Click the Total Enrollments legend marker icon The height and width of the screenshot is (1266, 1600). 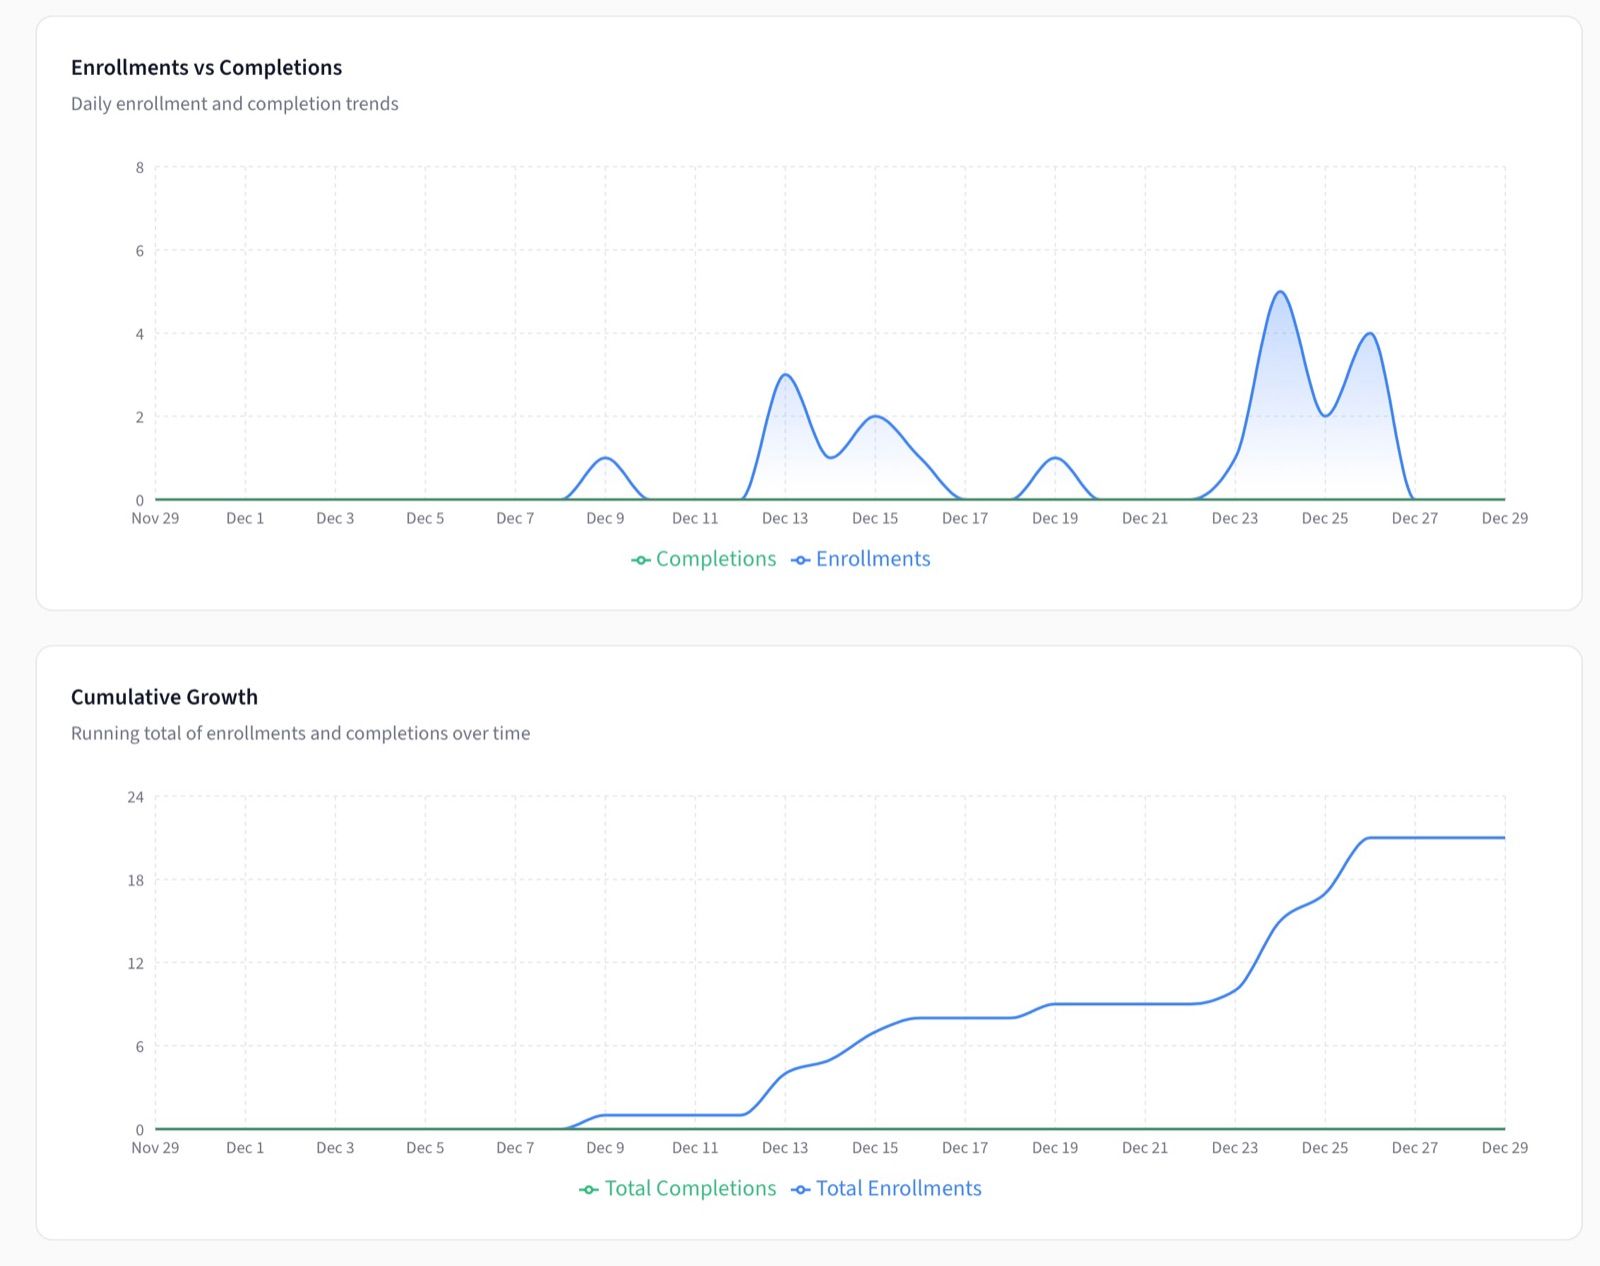click(799, 1189)
